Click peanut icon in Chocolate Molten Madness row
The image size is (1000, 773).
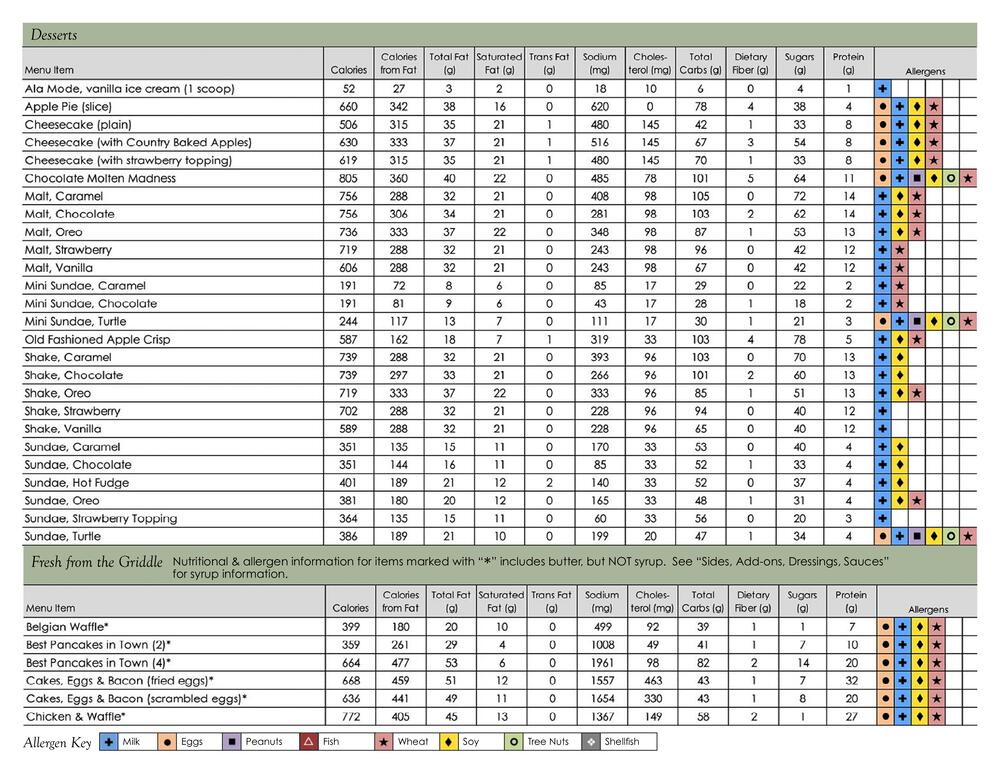click(916, 178)
